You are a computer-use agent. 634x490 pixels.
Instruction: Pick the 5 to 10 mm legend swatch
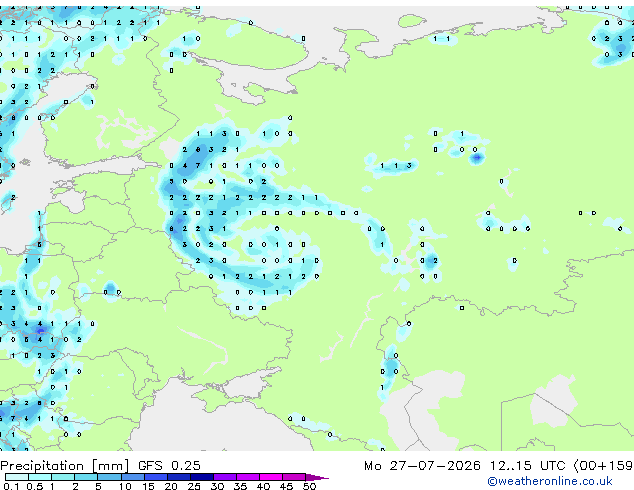109,477
